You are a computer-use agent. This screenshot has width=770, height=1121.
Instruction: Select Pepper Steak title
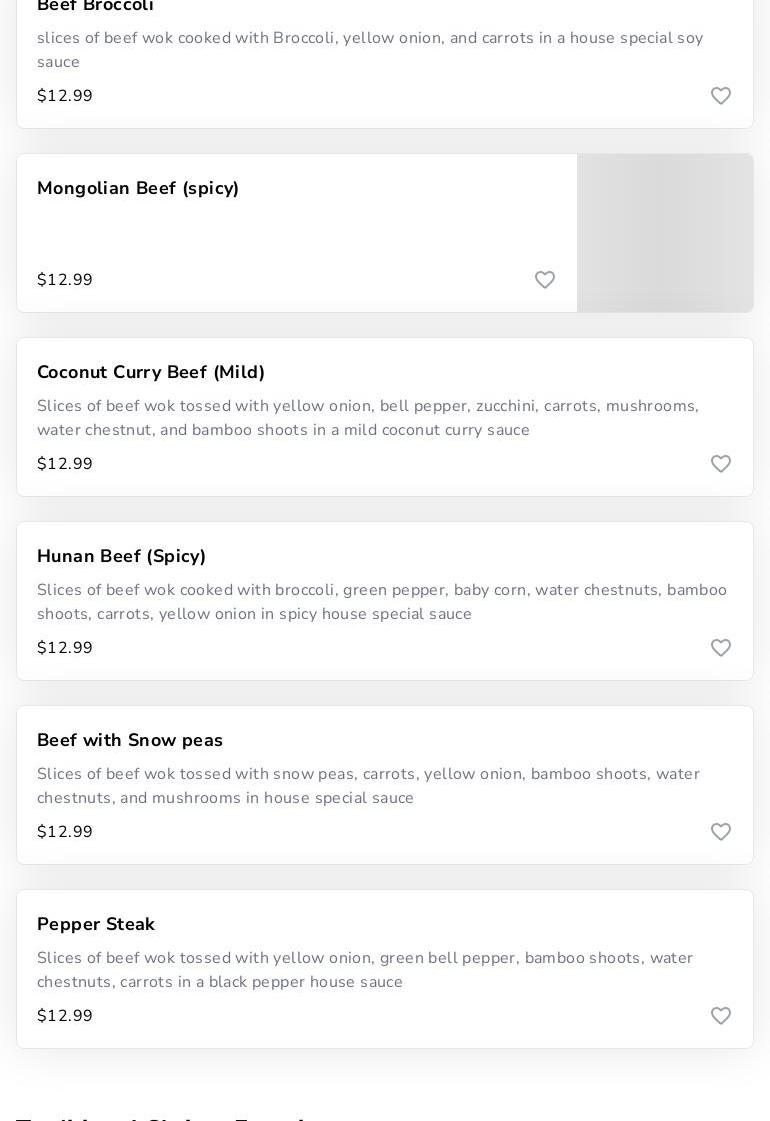click(x=96, y=924)
